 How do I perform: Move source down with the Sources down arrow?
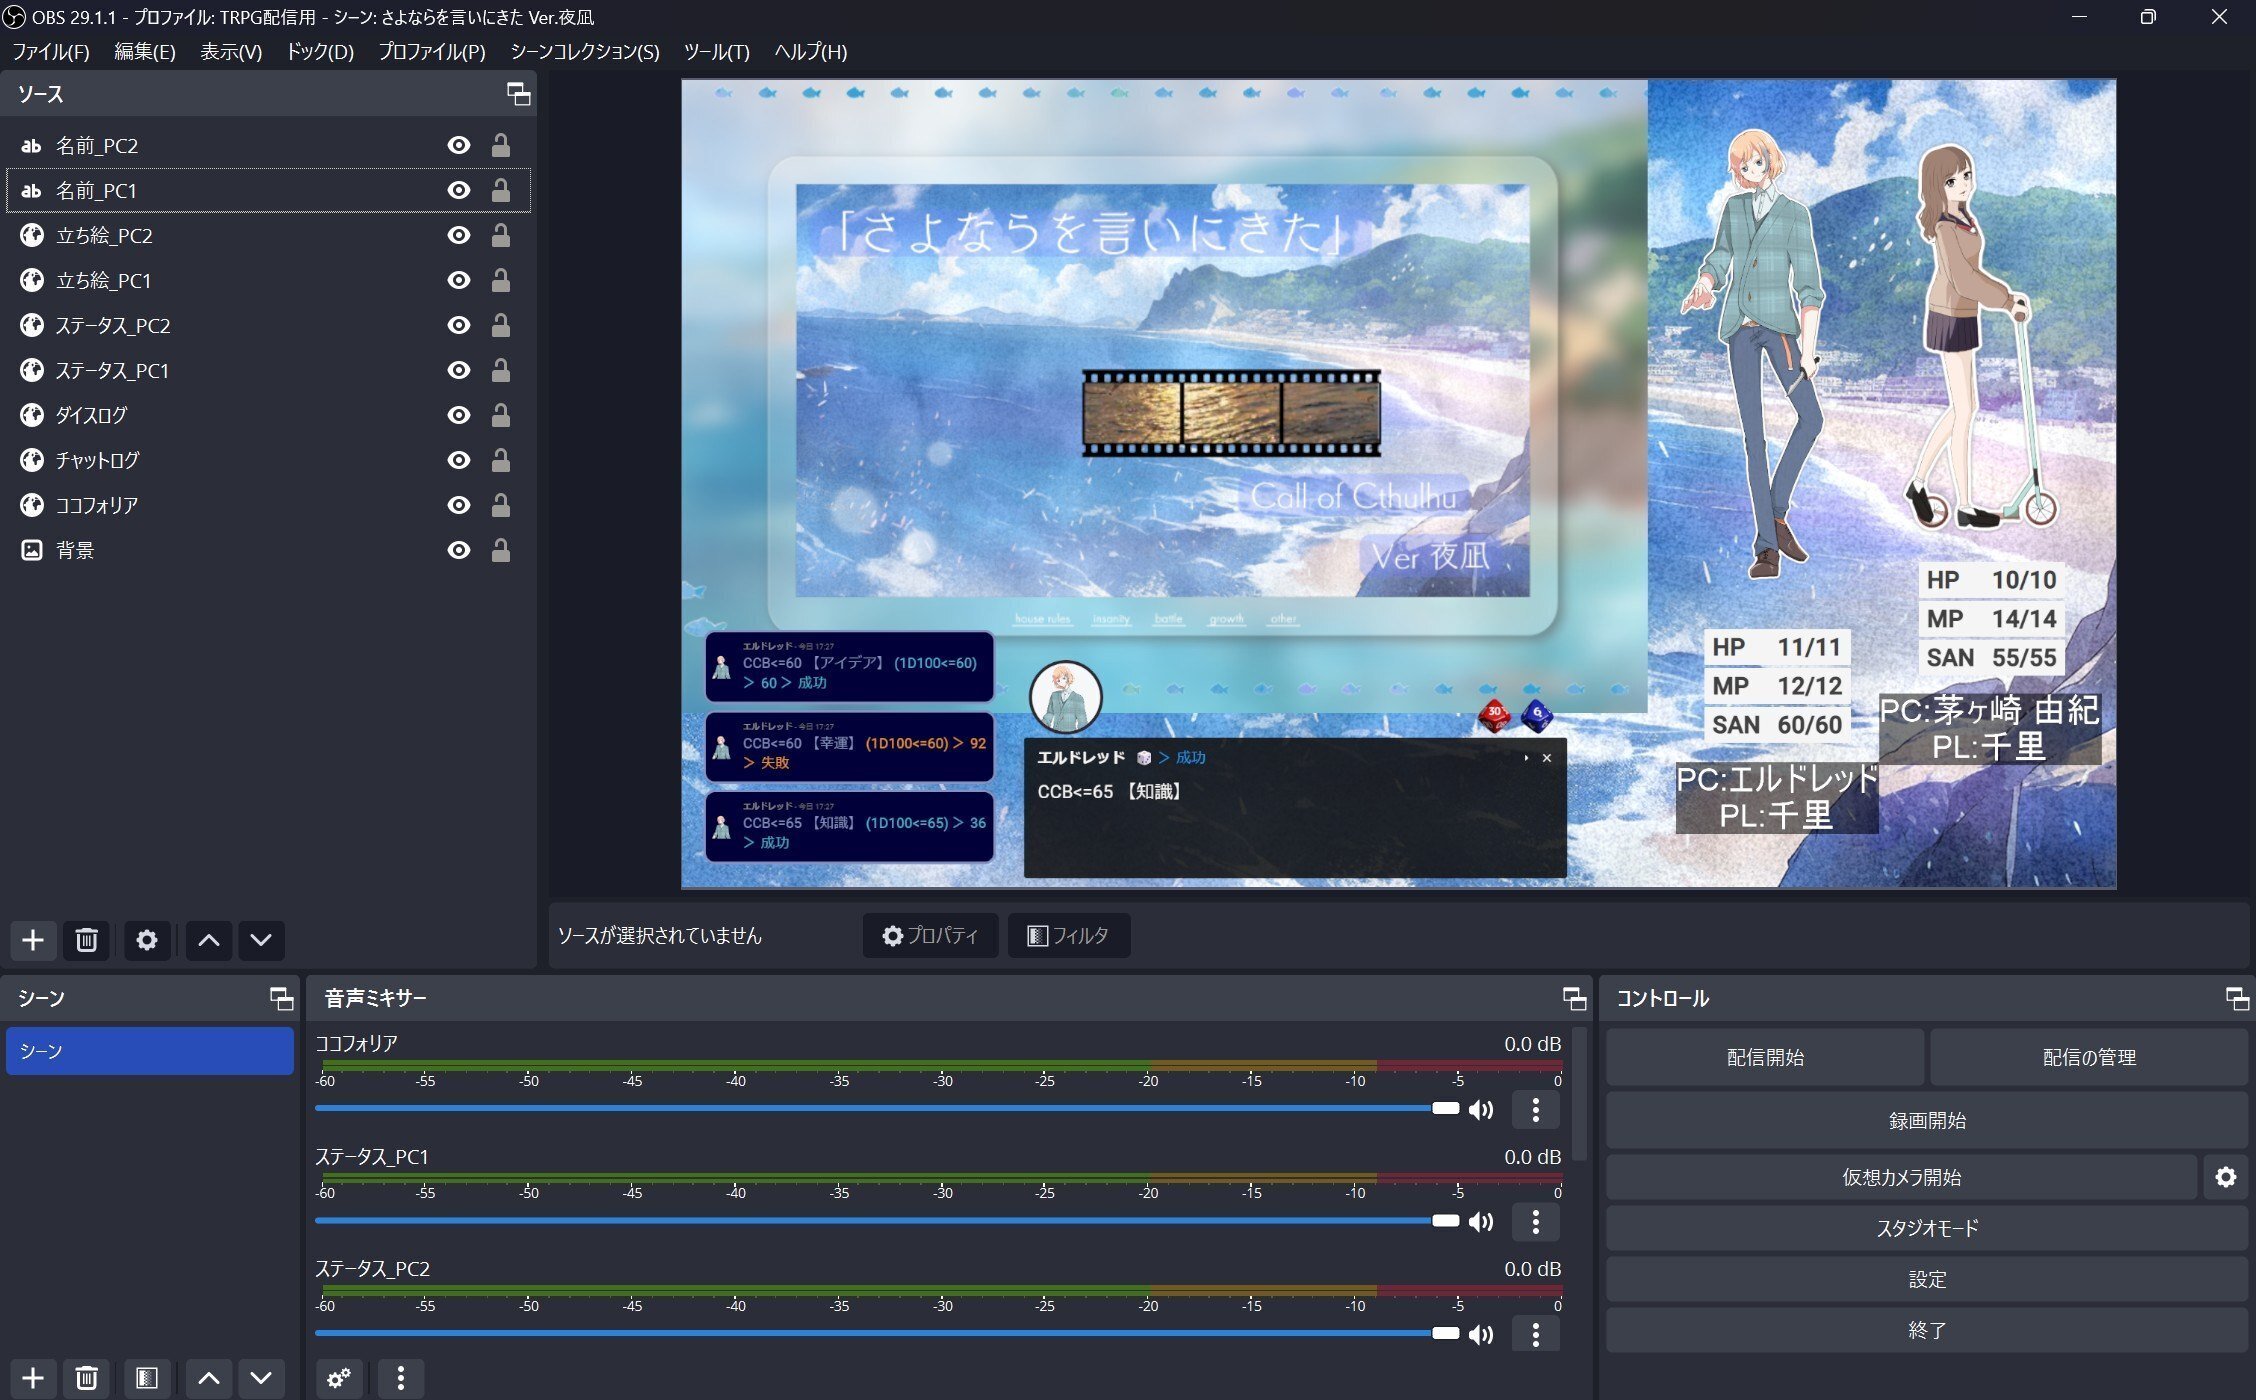tap(261, 940)
